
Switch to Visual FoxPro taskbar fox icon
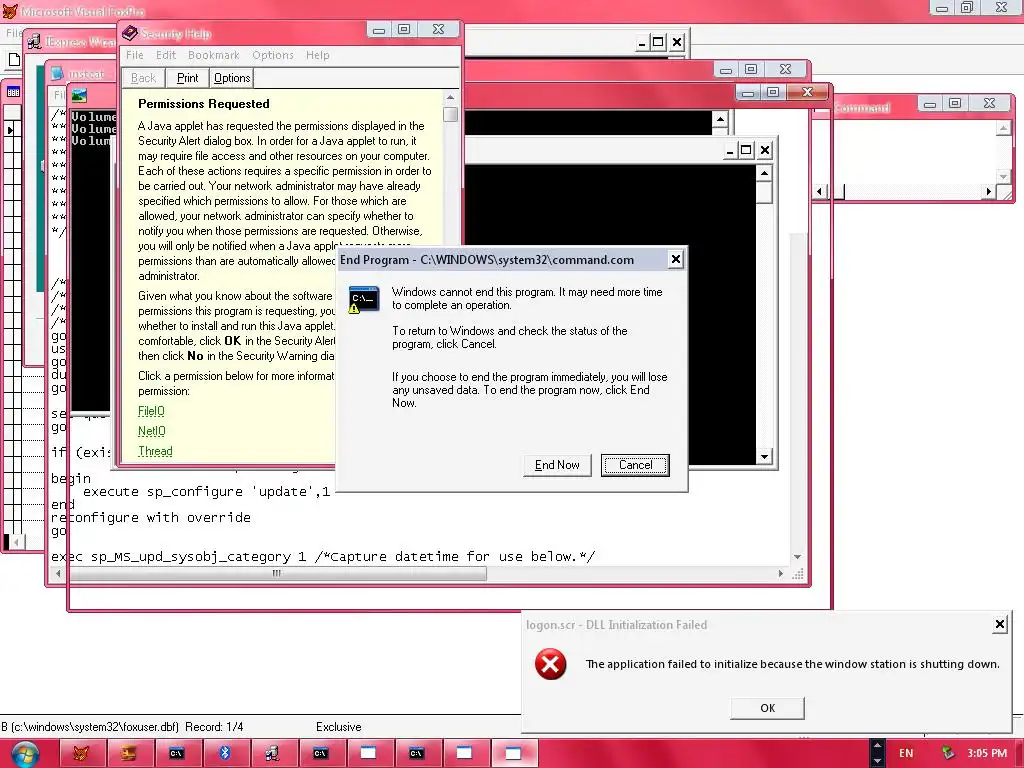click(81, 754)
